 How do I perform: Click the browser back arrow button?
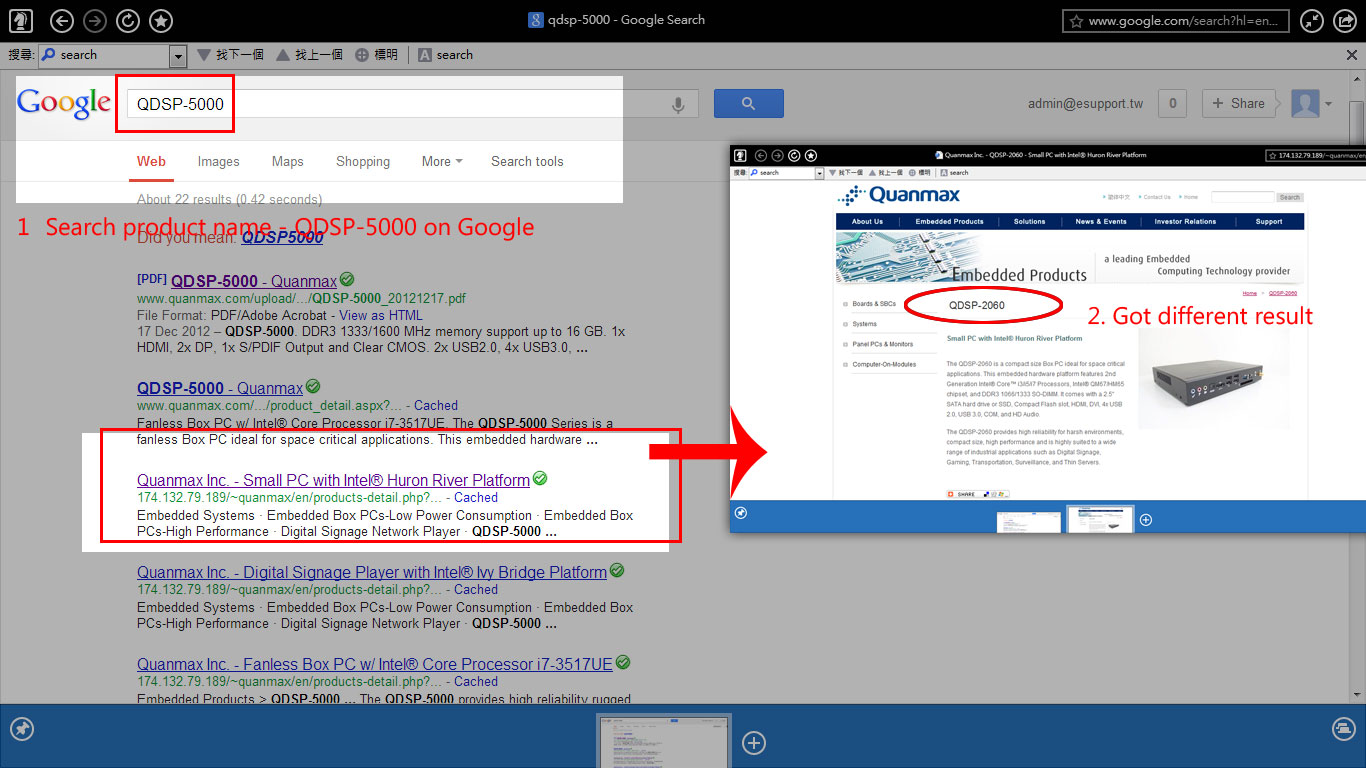[61, 20]
